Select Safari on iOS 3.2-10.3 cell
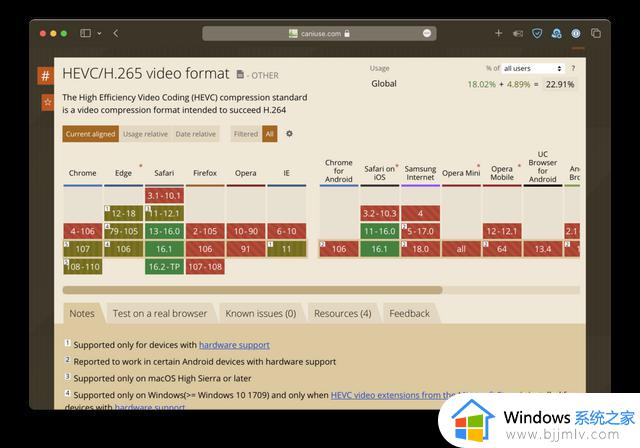The image size is (640, 448). pyautogui.click(x=380, y=213)
